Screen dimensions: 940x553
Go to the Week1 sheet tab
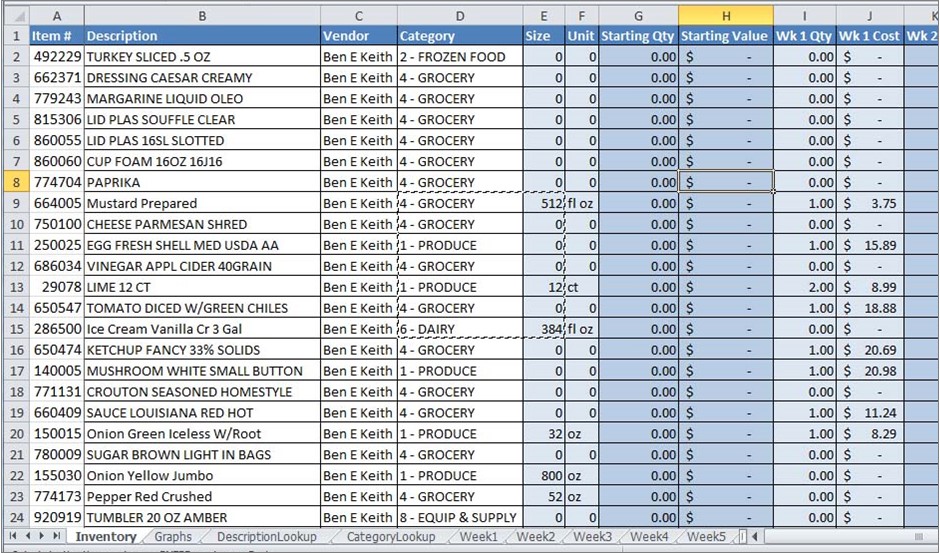coord(478,537)
